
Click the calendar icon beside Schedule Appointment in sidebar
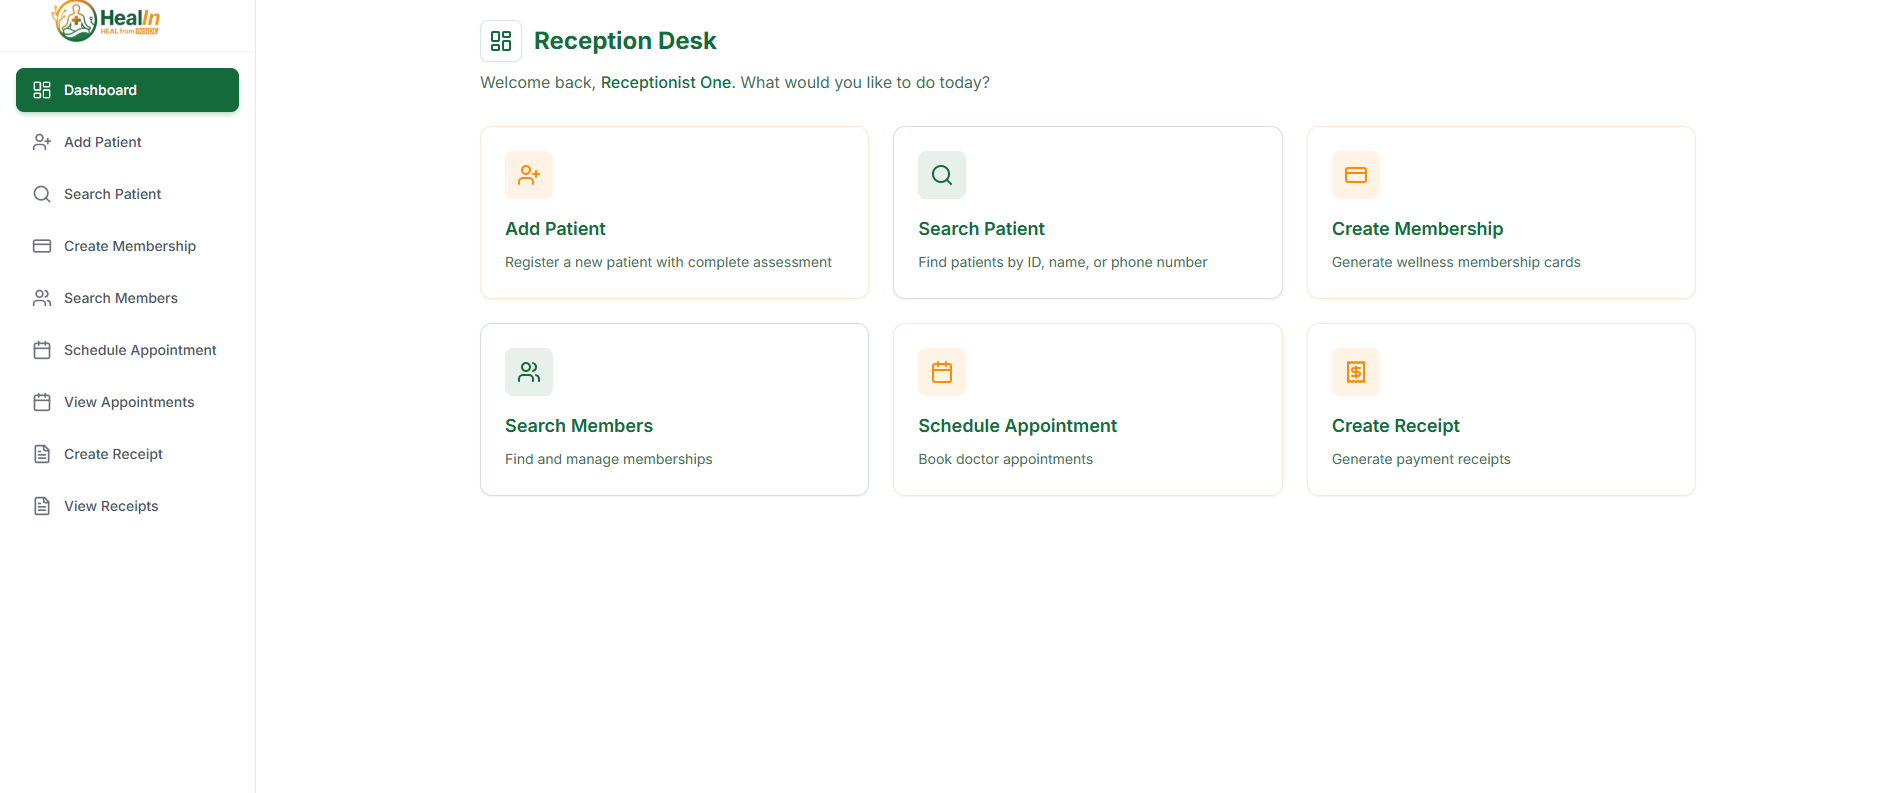click(x=42, y=350)
